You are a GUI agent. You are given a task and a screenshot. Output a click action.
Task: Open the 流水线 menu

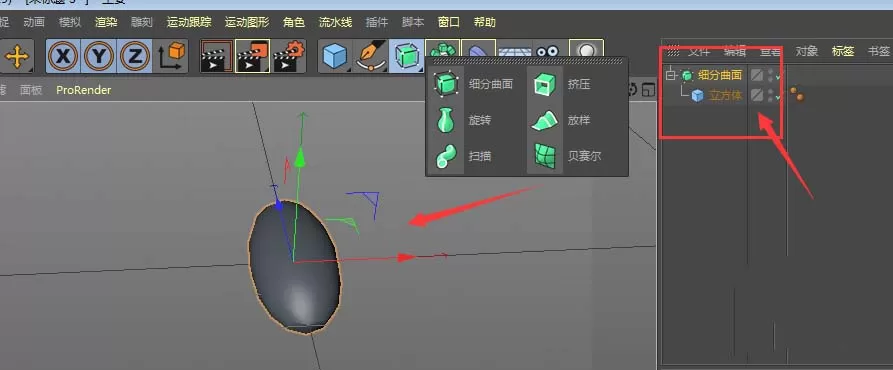pos(335,22)
